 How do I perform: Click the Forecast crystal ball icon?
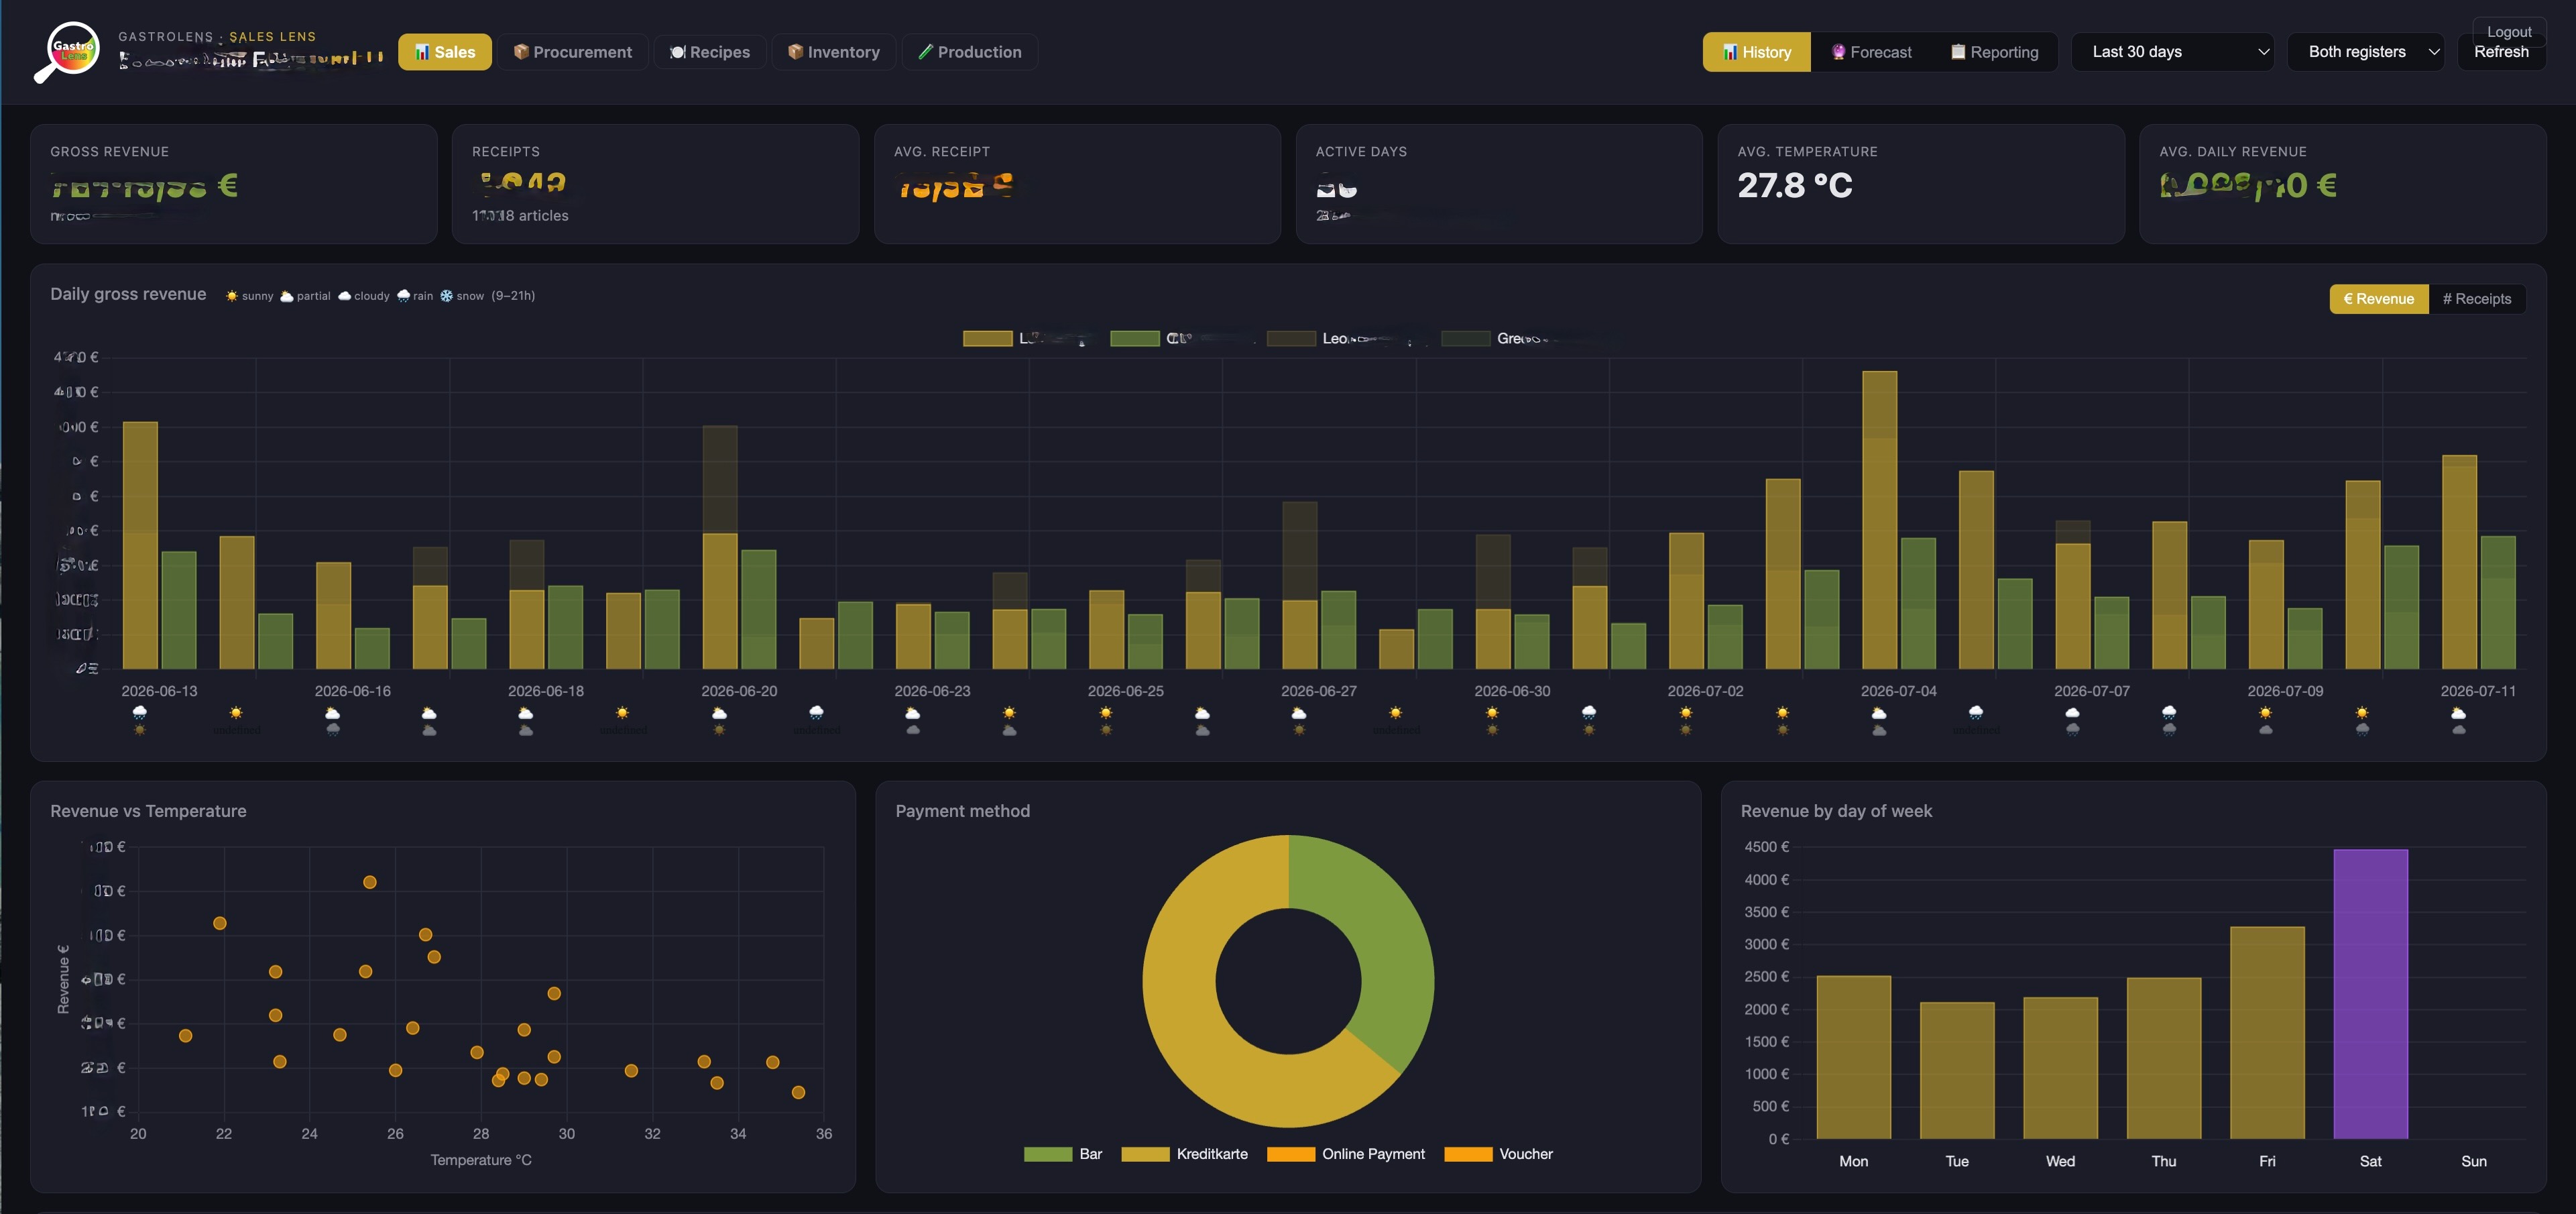click(x=1838, y=52)
